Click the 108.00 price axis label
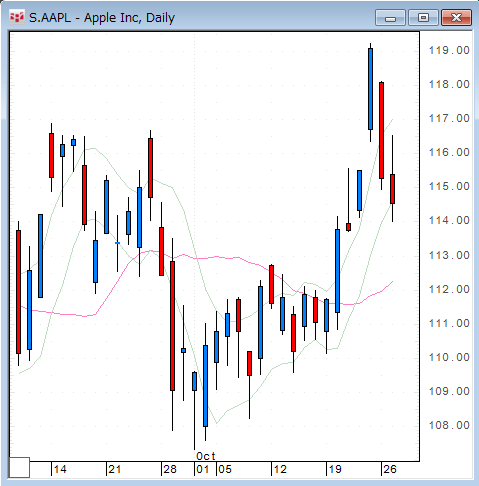The height and width of the screenshot is (486, 479). point(449,425)
